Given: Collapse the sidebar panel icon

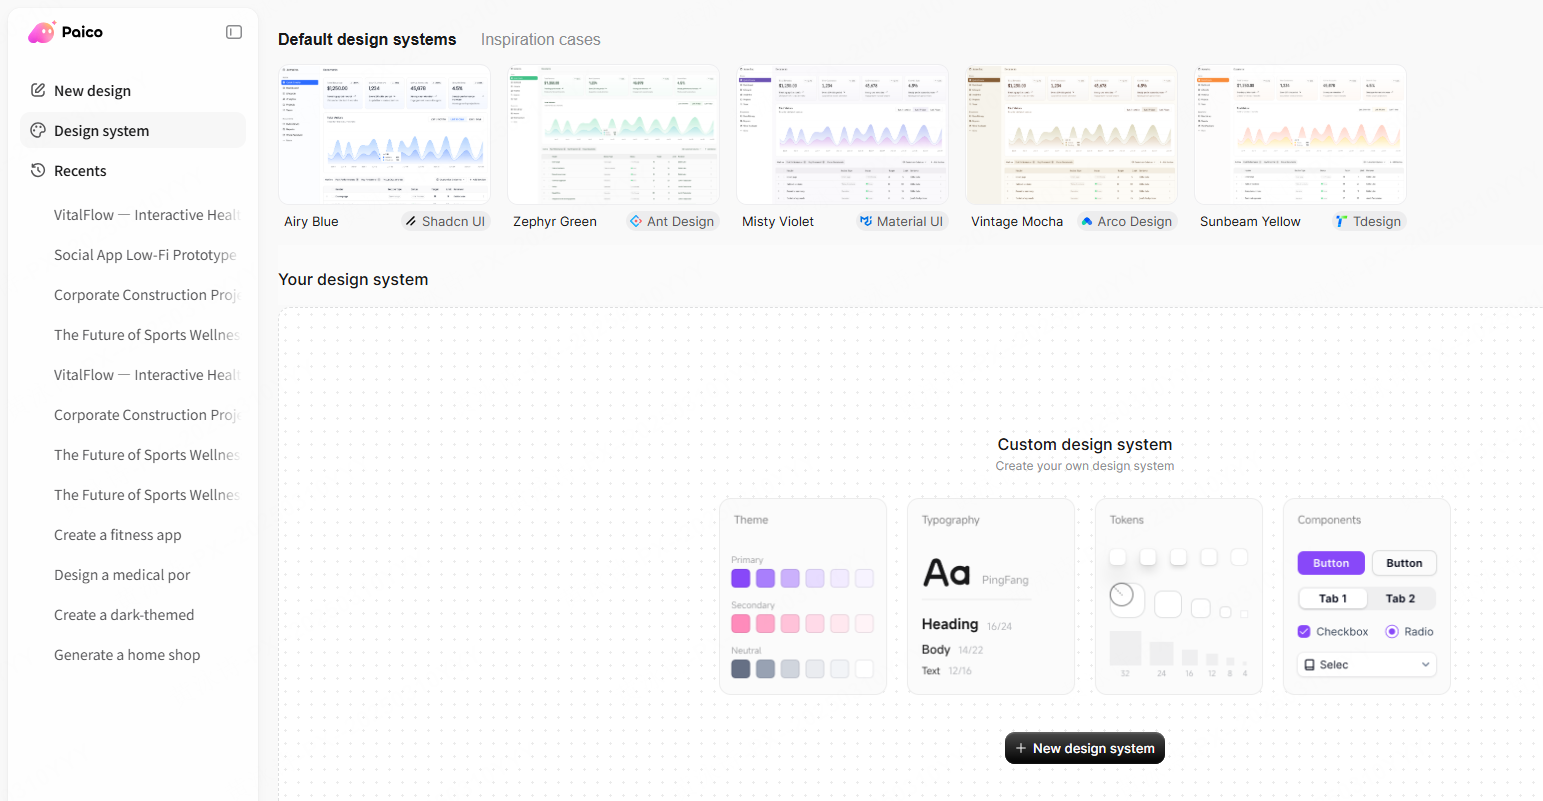Looking at the screenshot, I should click(234, 32).
